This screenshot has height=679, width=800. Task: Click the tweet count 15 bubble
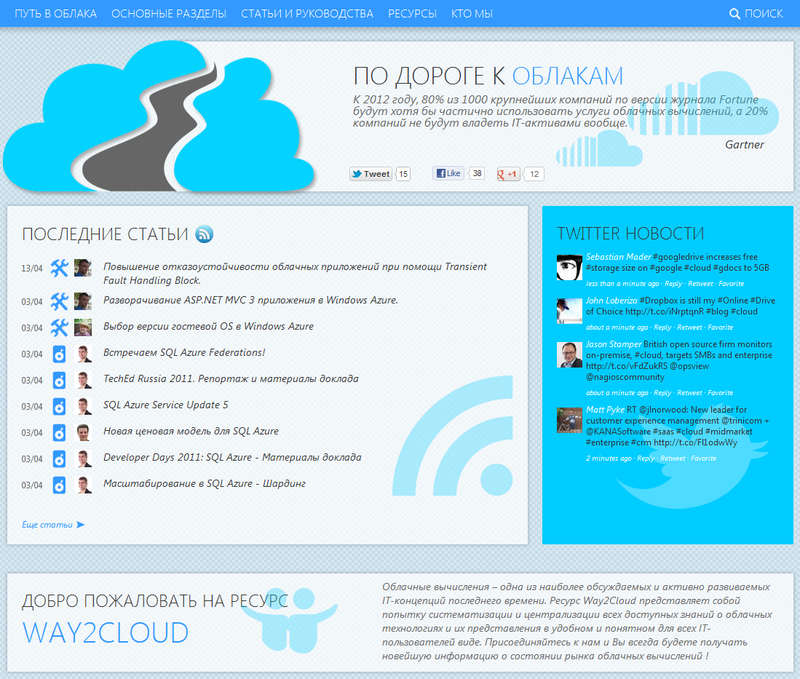pos(403,174)
